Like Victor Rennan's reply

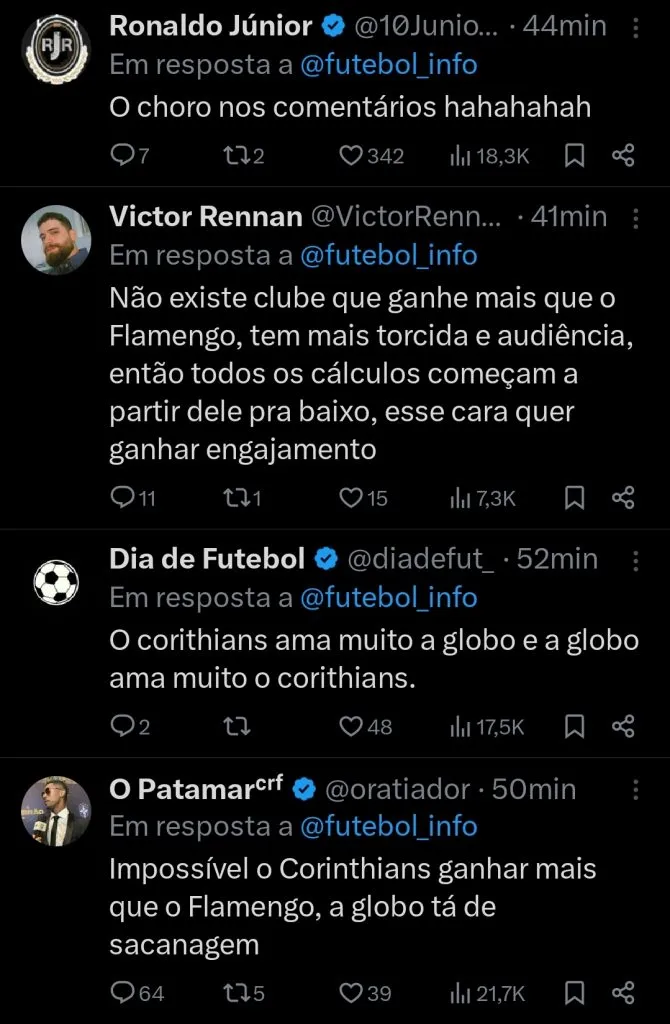[x=351, y=497]
